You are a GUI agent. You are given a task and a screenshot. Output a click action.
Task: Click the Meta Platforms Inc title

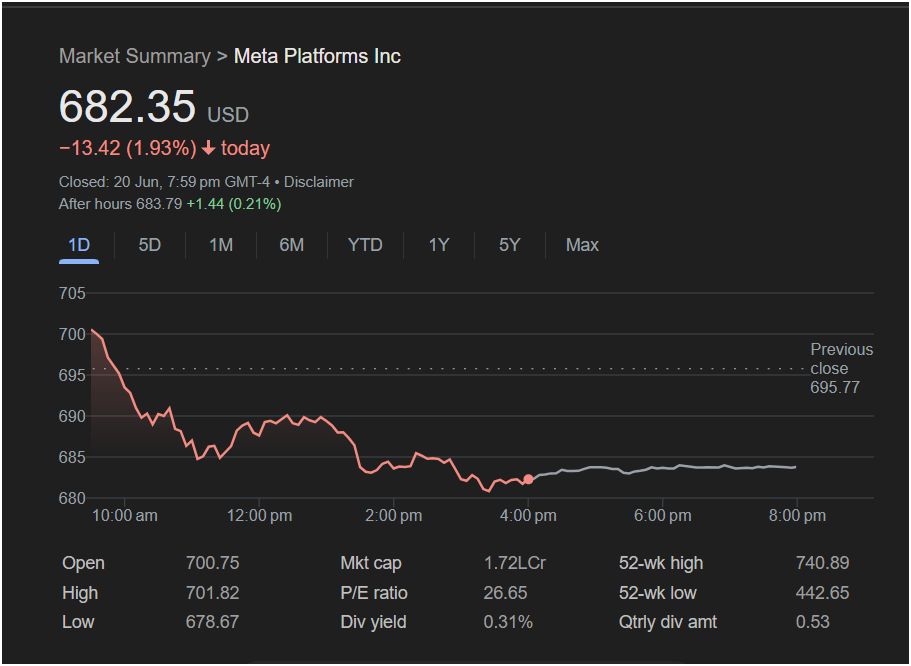pyautogui.click(x=317, y=56)
